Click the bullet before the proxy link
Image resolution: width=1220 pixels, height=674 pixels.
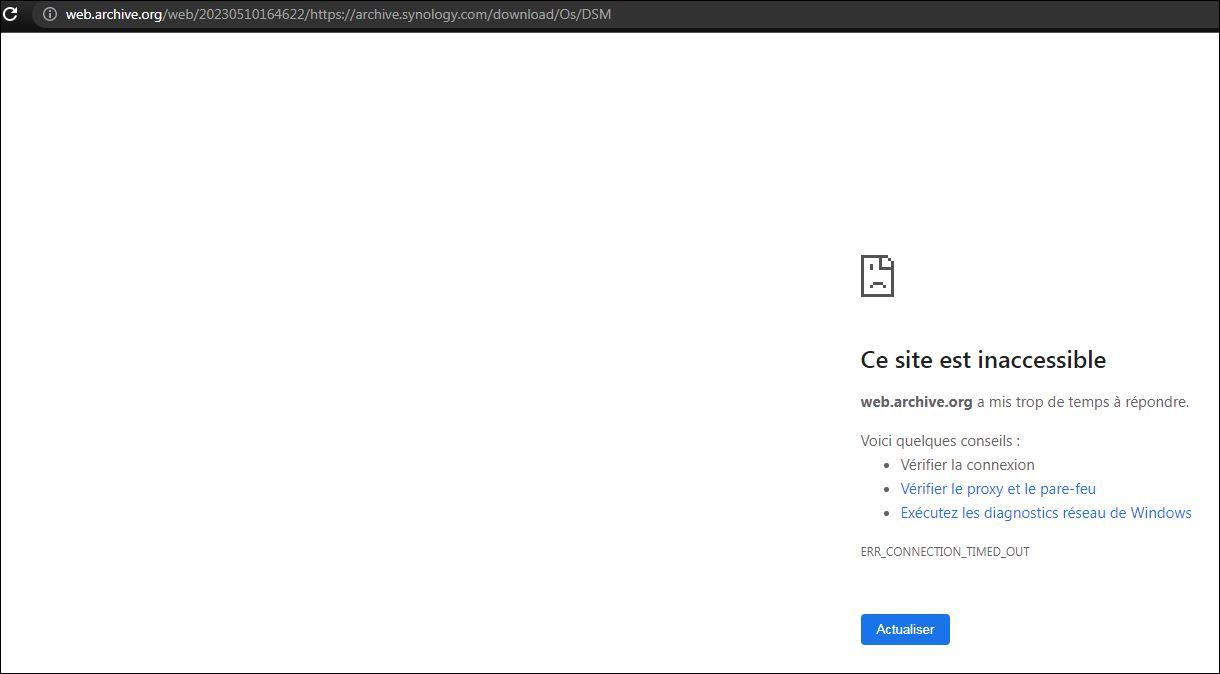pyautogui.click(x=888, y=489)
